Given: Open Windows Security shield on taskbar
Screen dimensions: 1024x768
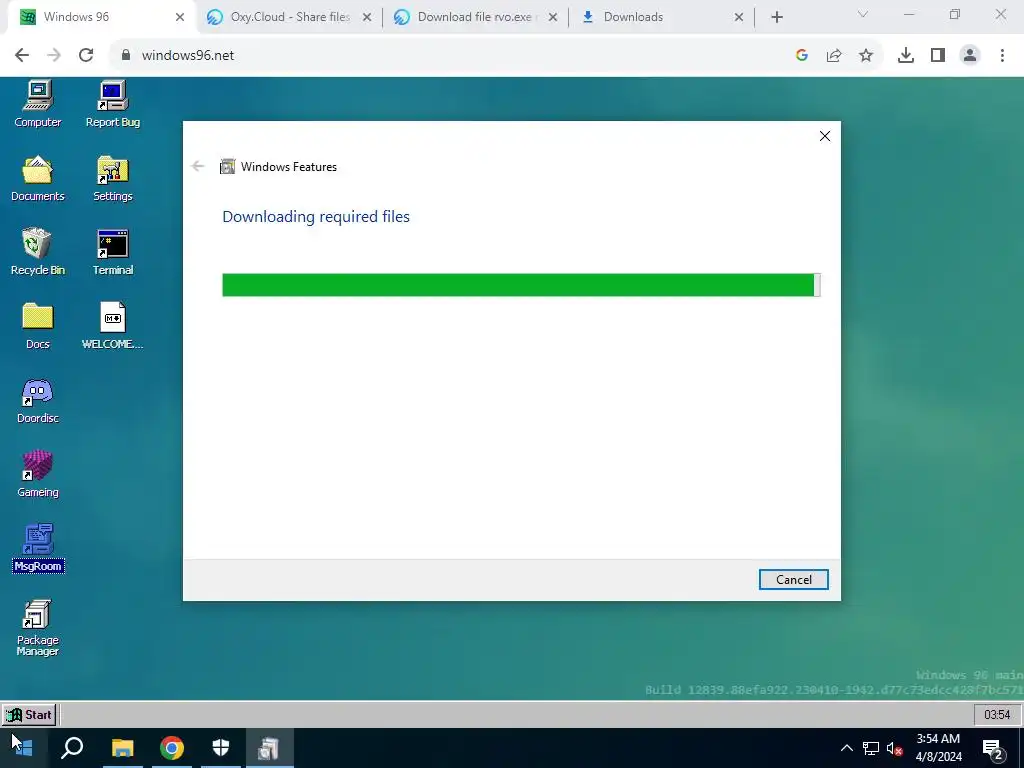Looking at the screenshot, I should point(221,748).
